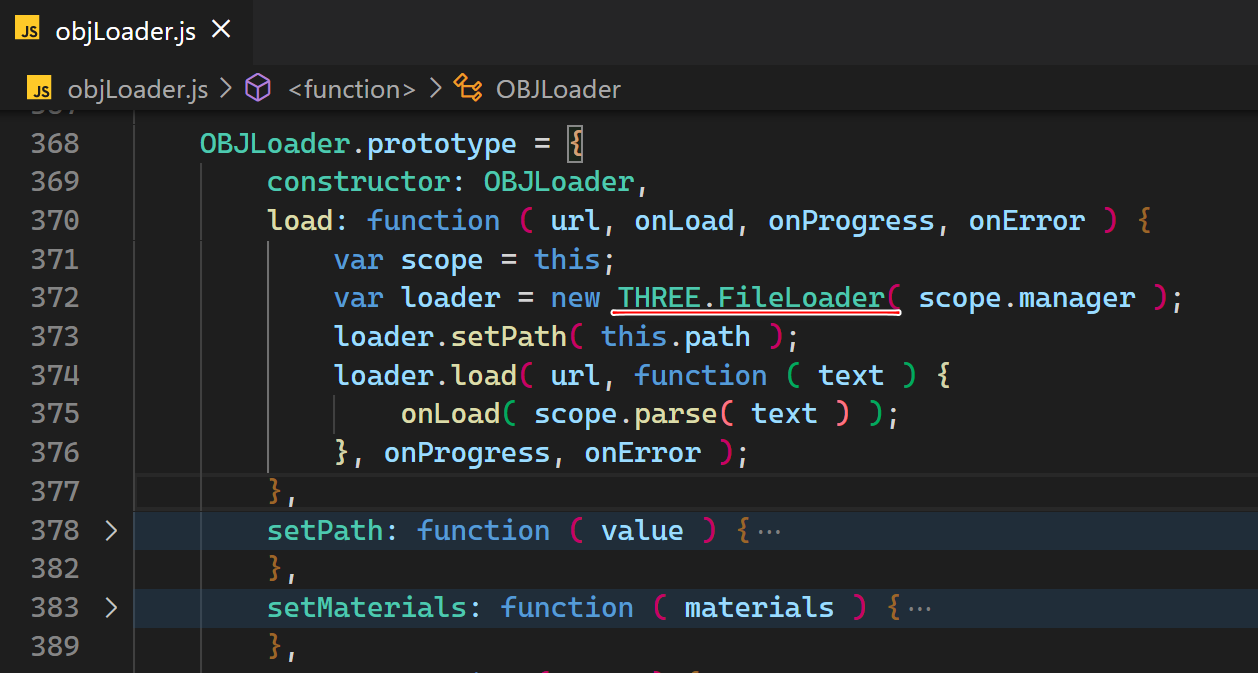Viewport: 1258px width, 673px height.
Task: Place cursor on 'constructor' keyword on line 369
Action: coord(358,182)
